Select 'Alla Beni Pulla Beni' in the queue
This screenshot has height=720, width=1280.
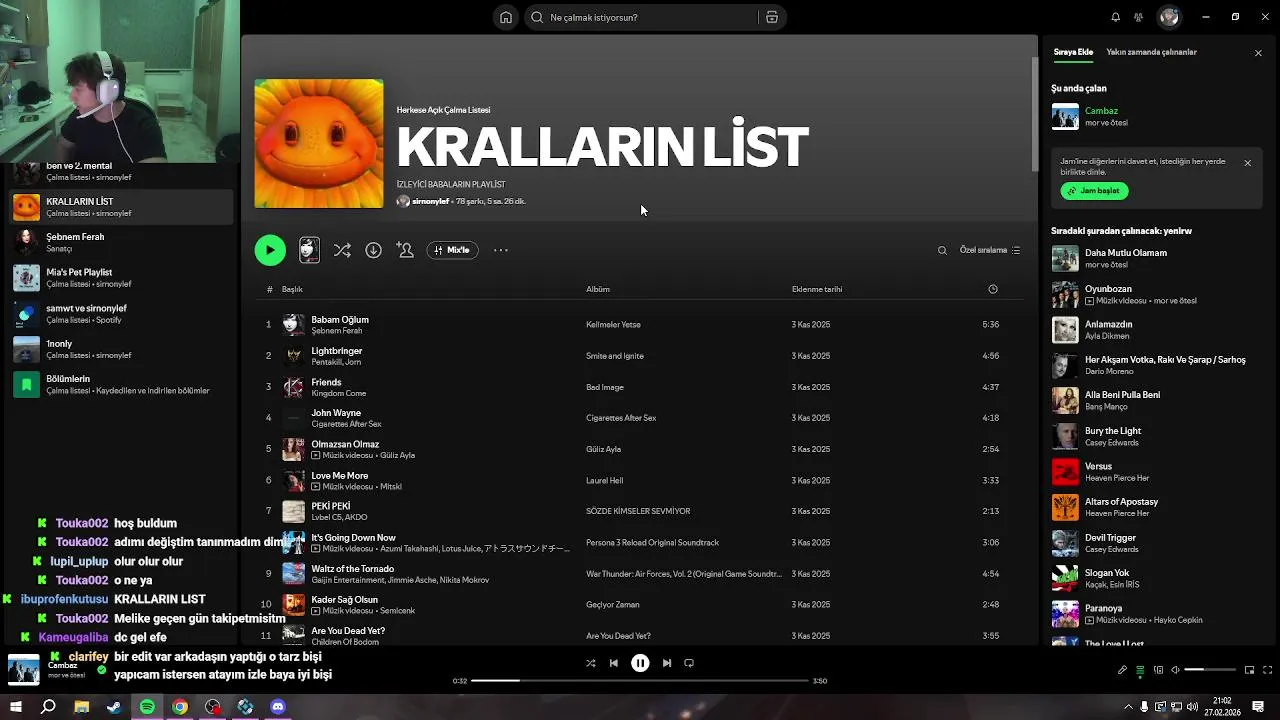[x=1122, y=395]
